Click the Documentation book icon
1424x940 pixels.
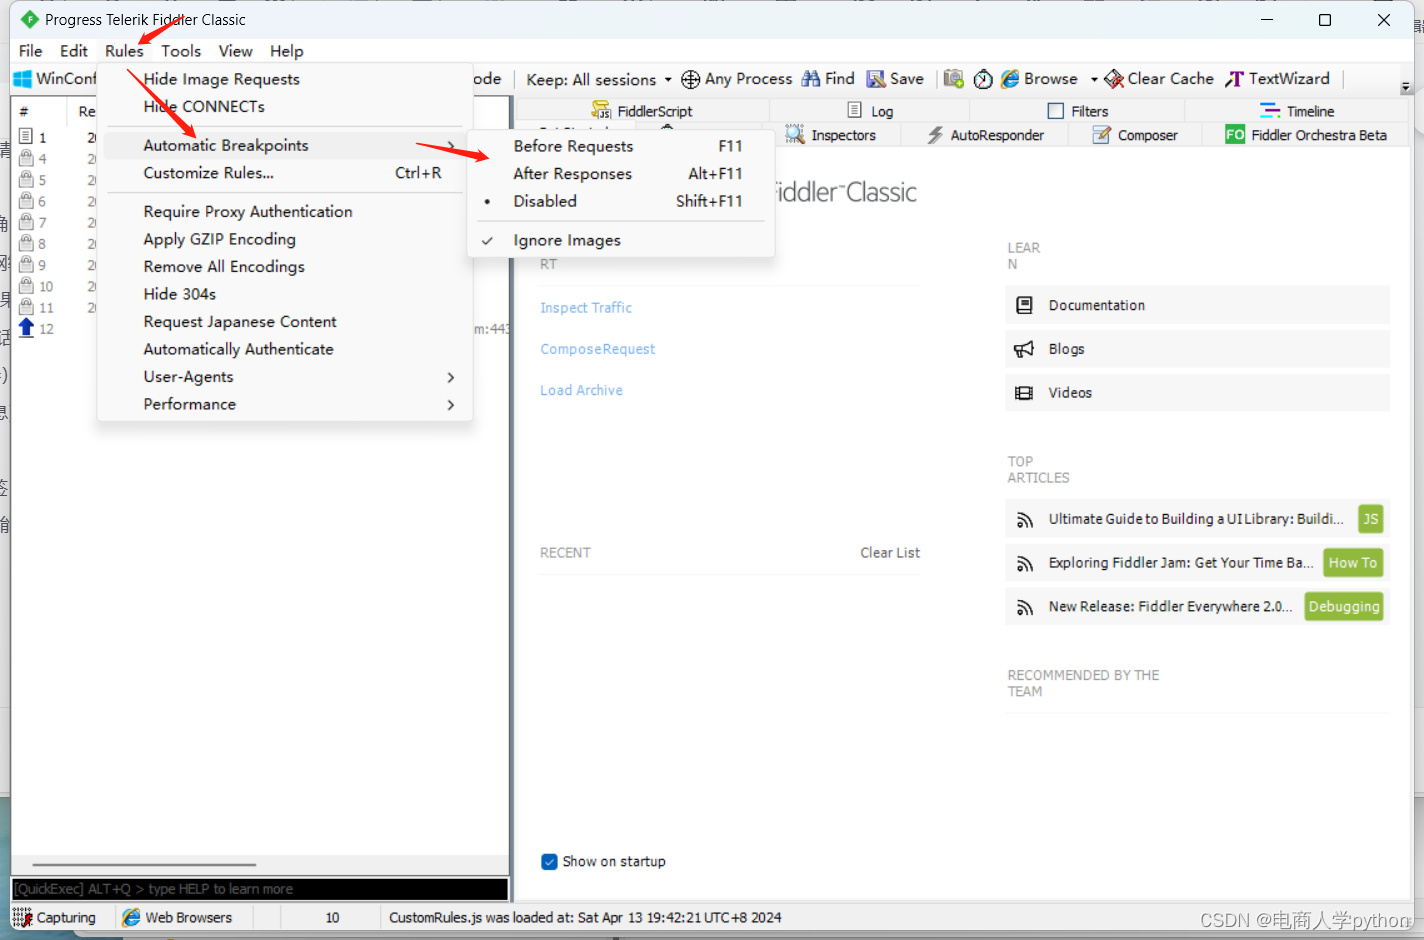tap(1024, 305)
